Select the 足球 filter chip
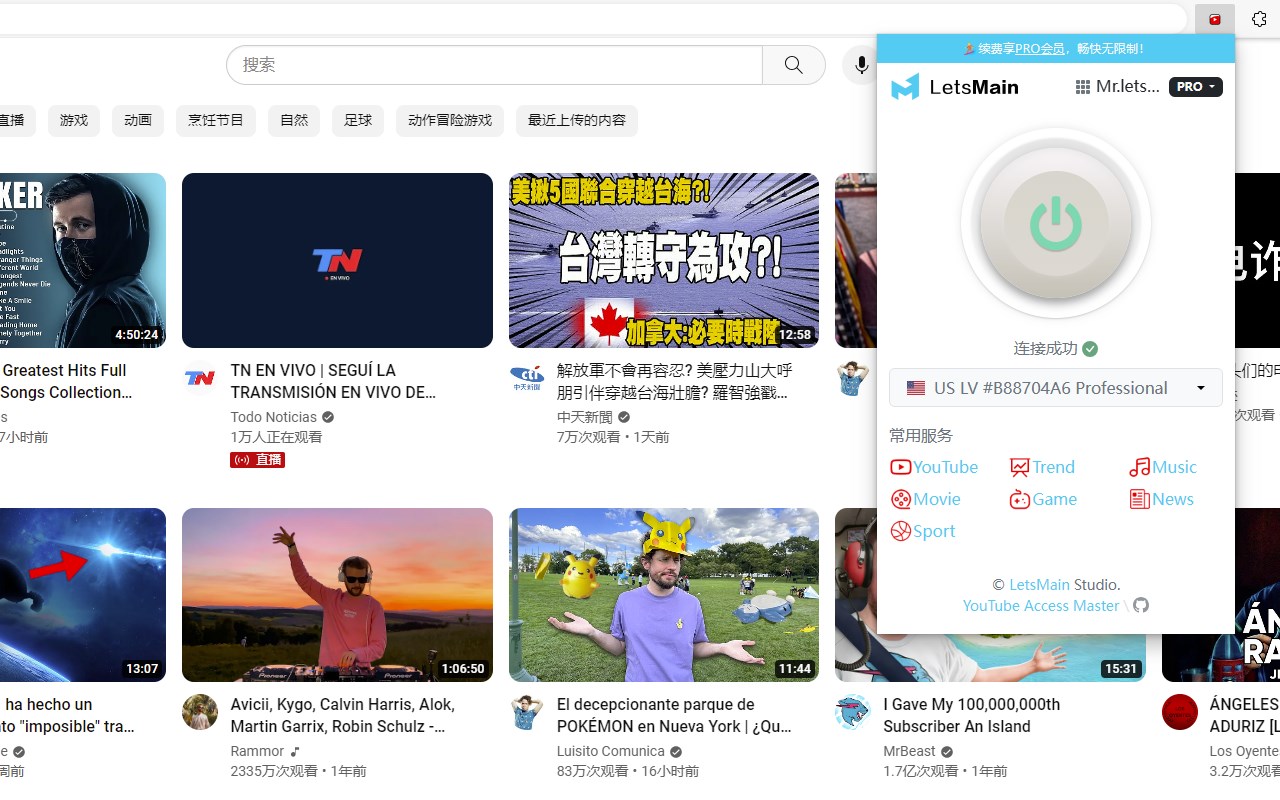Screen dimensions: 1280x800 [x=358, y=120]
